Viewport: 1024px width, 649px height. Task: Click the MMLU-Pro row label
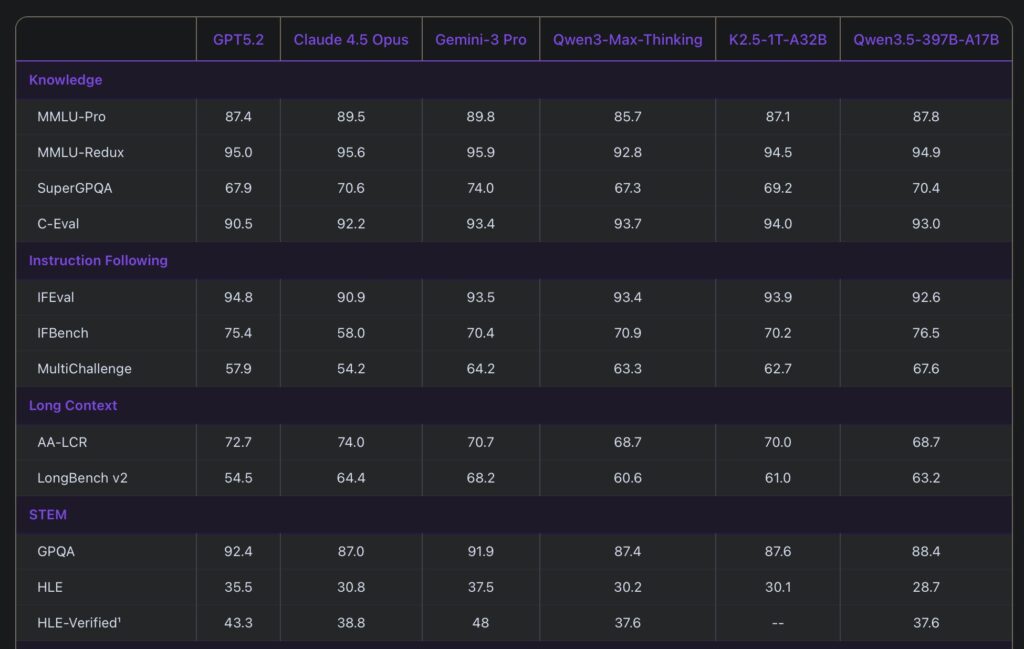(71, 117)
